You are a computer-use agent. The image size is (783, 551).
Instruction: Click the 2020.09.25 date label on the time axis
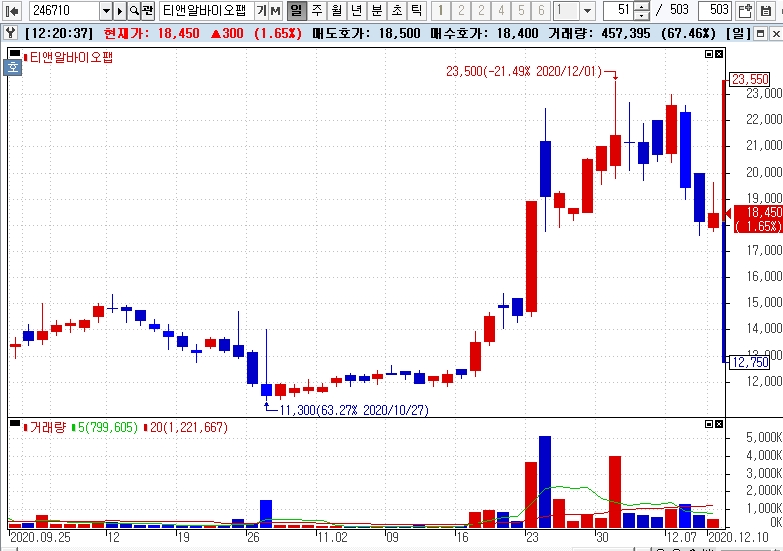[40, 538]
